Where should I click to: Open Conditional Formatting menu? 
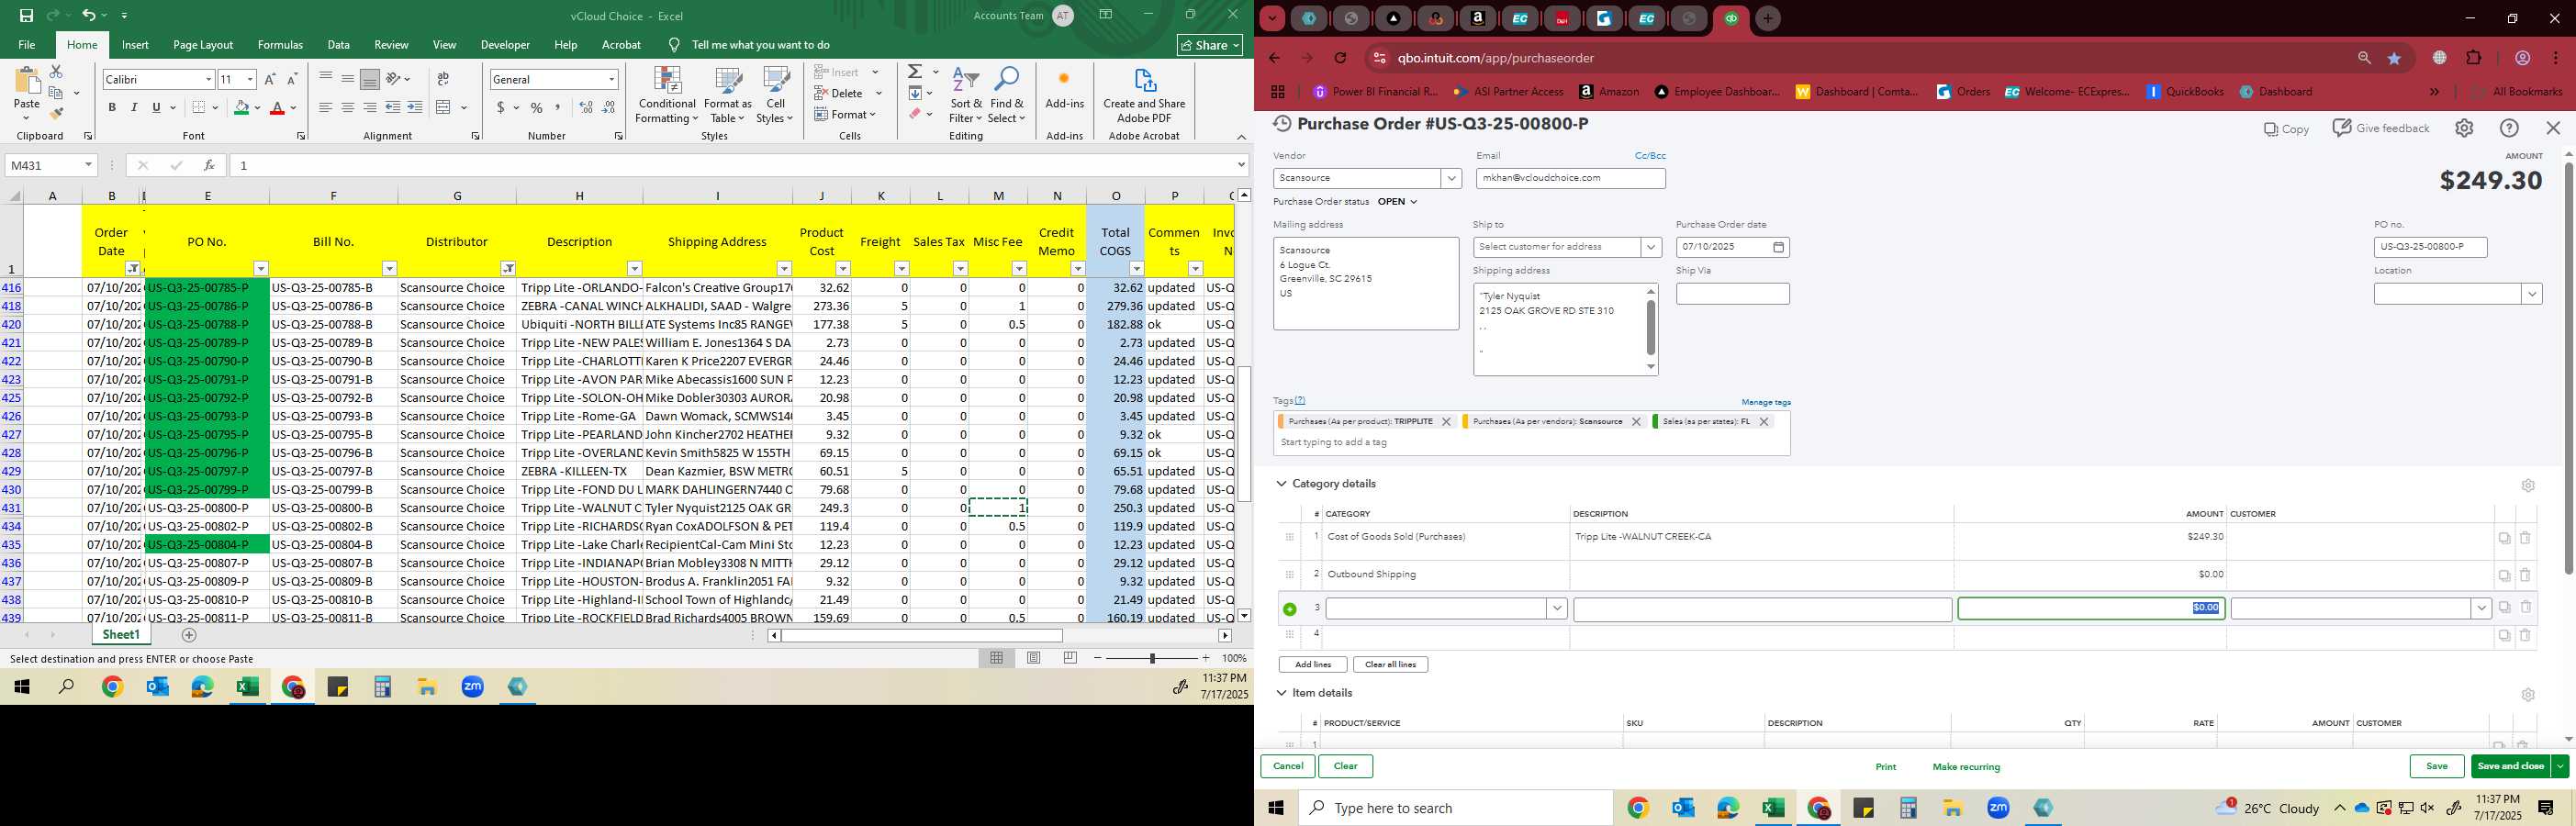pos(667,96)
